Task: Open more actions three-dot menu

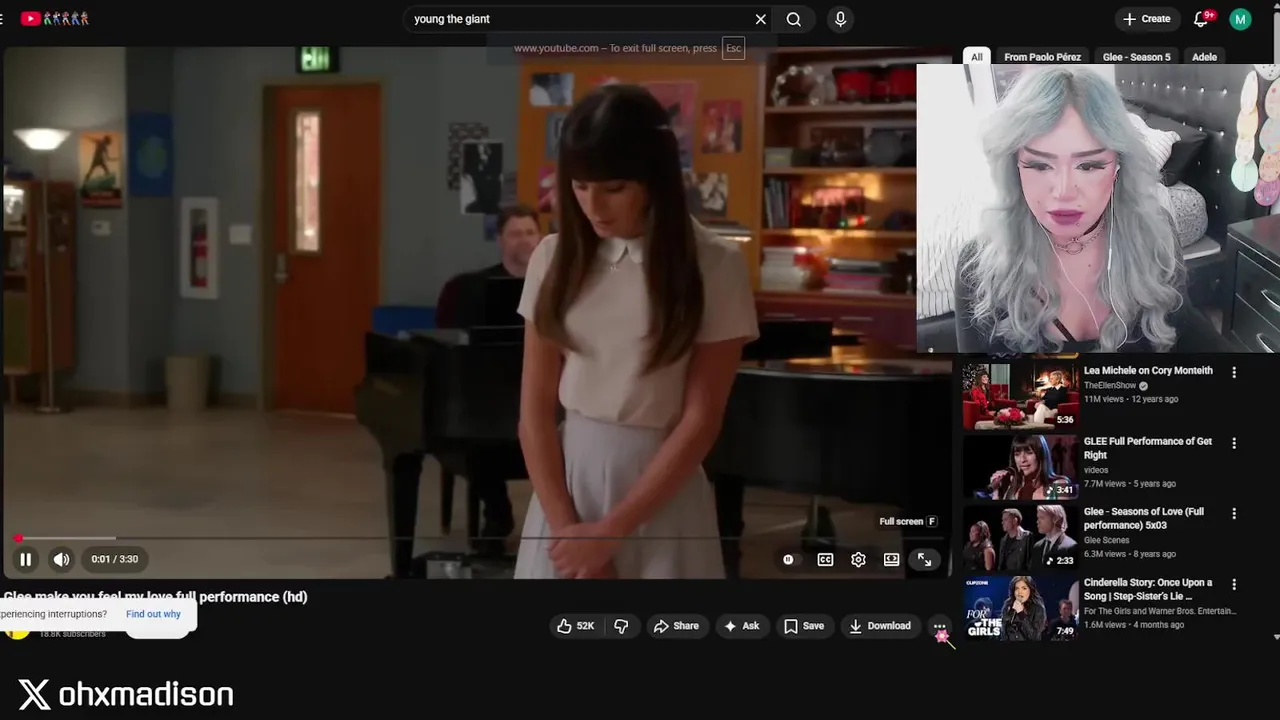Action: [940, 626]
